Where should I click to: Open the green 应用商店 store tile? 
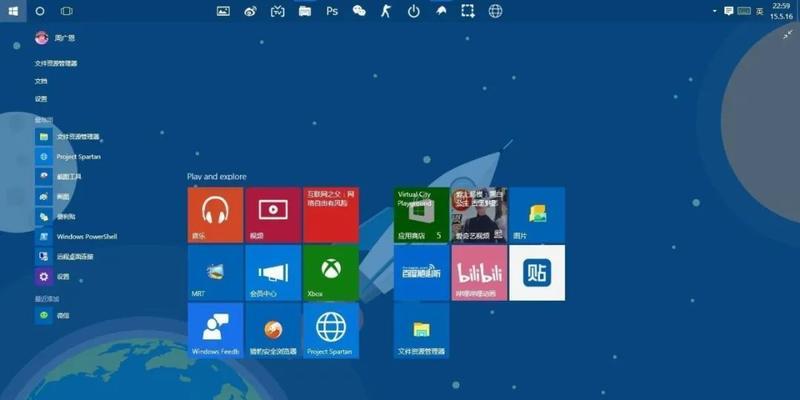click(x=421, y=215)
